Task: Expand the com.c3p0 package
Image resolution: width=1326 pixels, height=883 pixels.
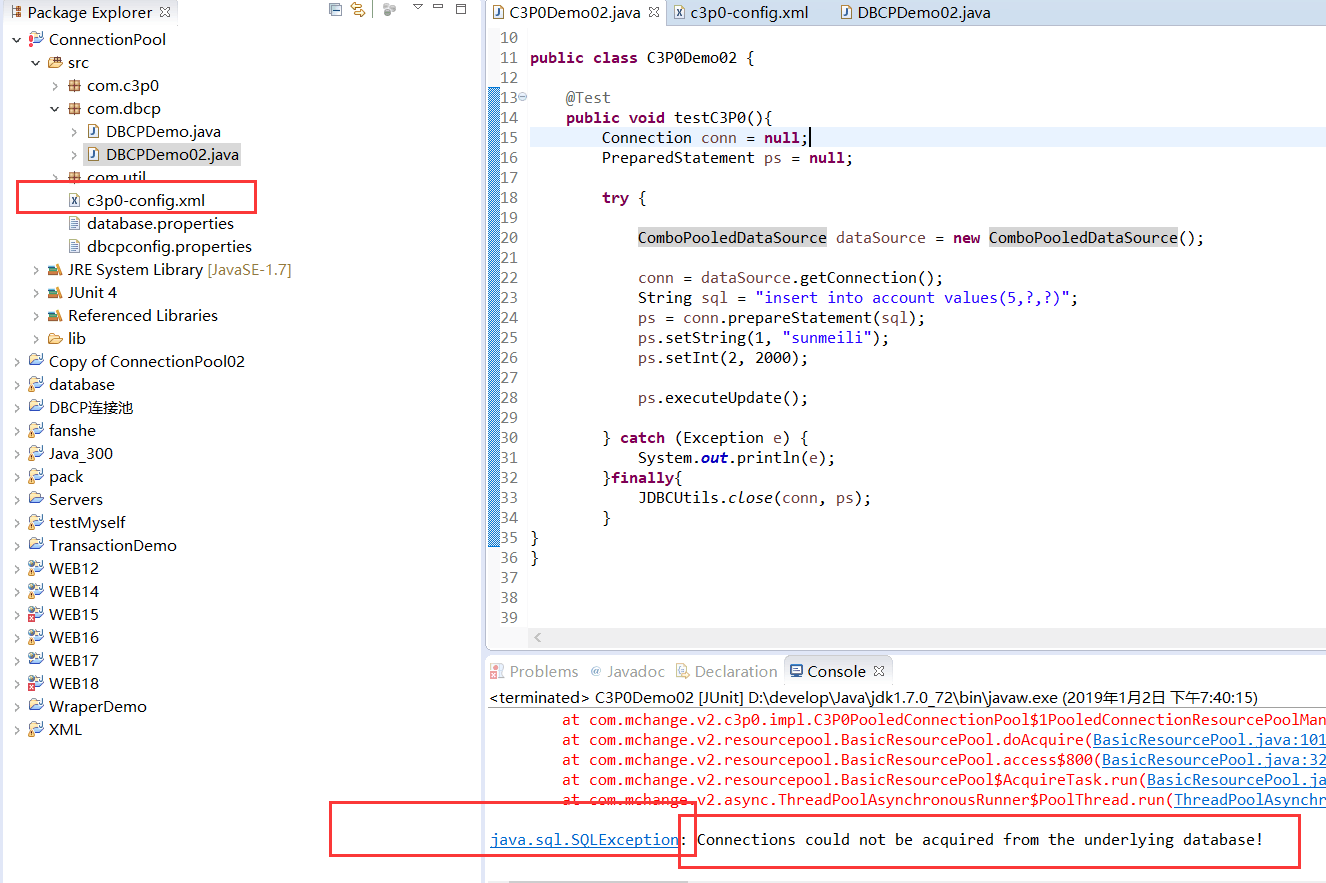Action: point(57,85)
